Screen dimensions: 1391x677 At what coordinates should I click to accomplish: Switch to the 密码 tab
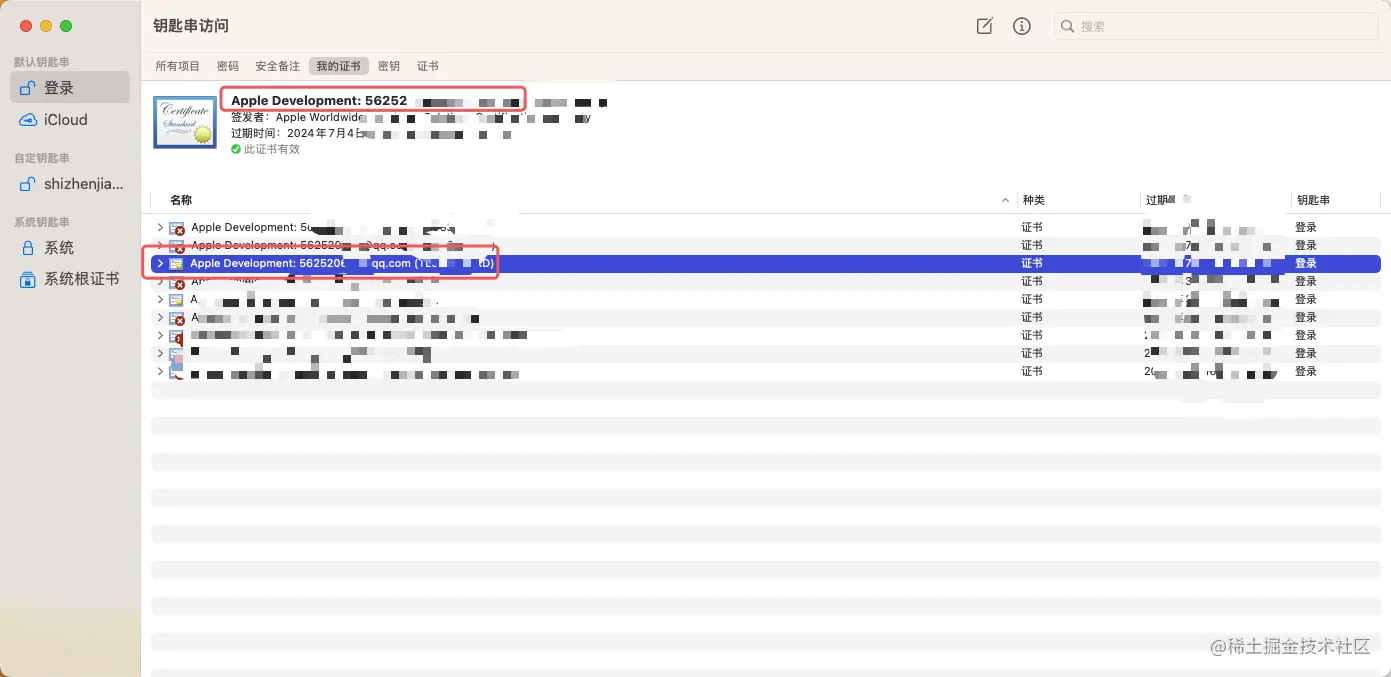[228, 66]
